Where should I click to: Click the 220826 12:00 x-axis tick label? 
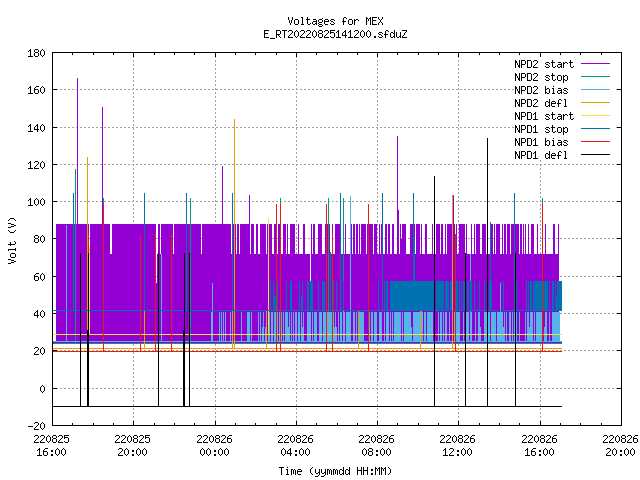(457, 445)
